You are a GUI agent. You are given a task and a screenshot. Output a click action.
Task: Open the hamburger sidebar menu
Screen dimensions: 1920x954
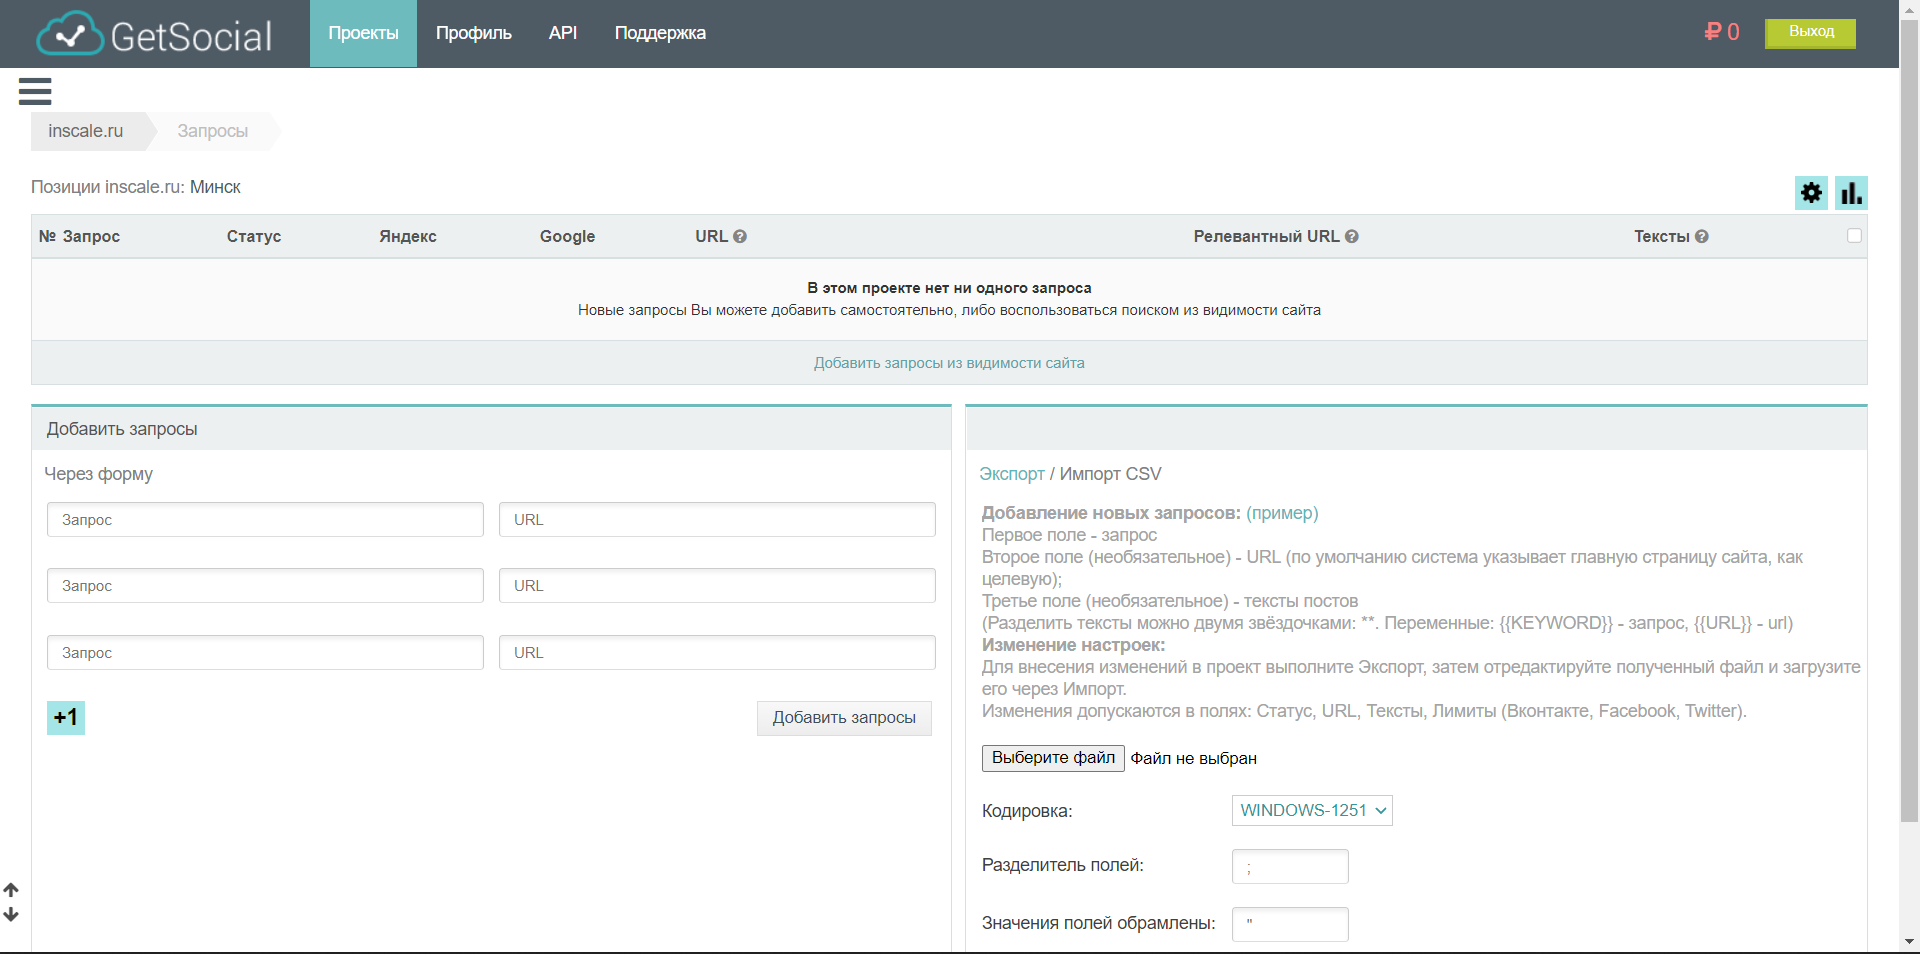pyautogui.click(x=35, y=91)
